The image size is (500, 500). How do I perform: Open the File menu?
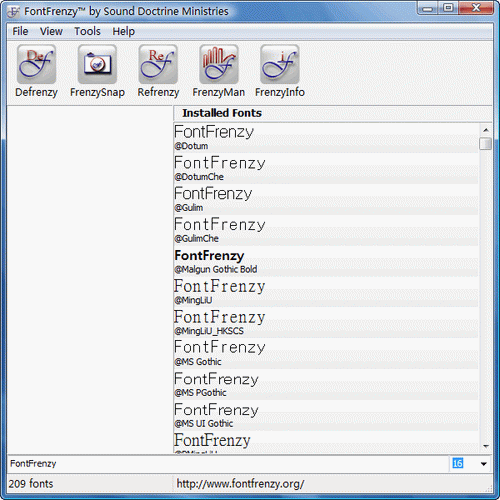(20, 31)
